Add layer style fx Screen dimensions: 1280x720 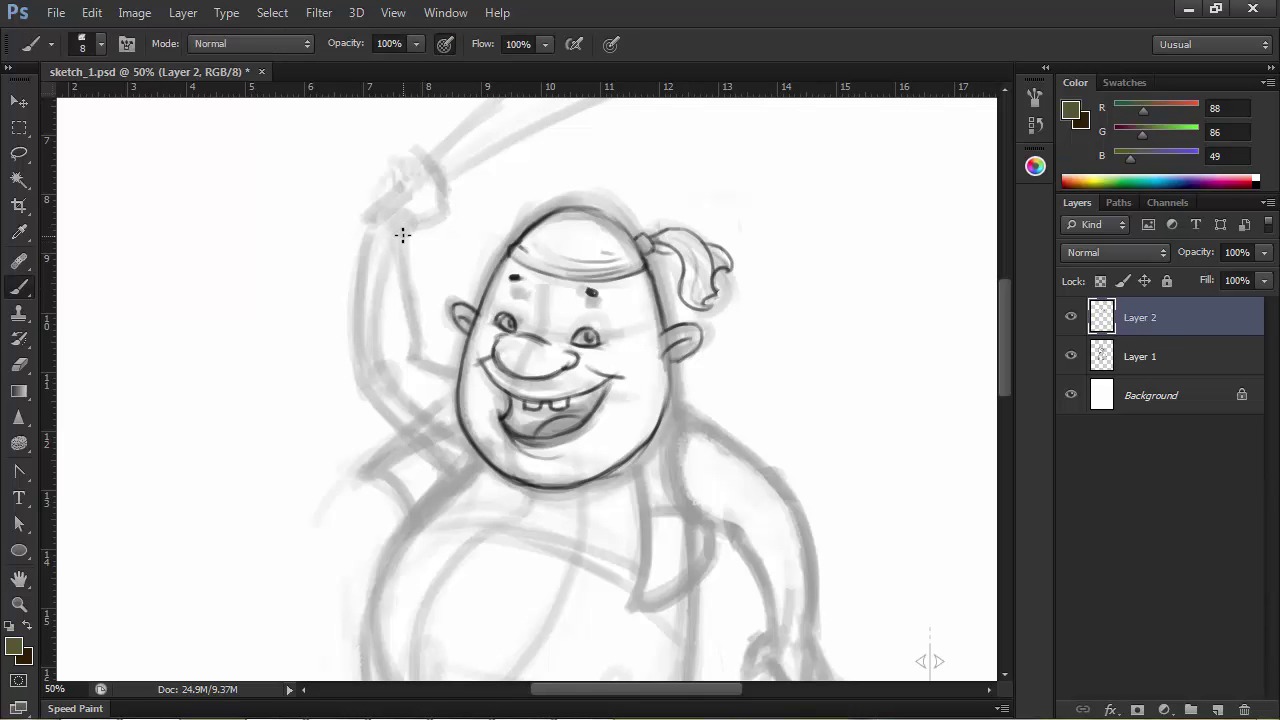click(1110, 710)
